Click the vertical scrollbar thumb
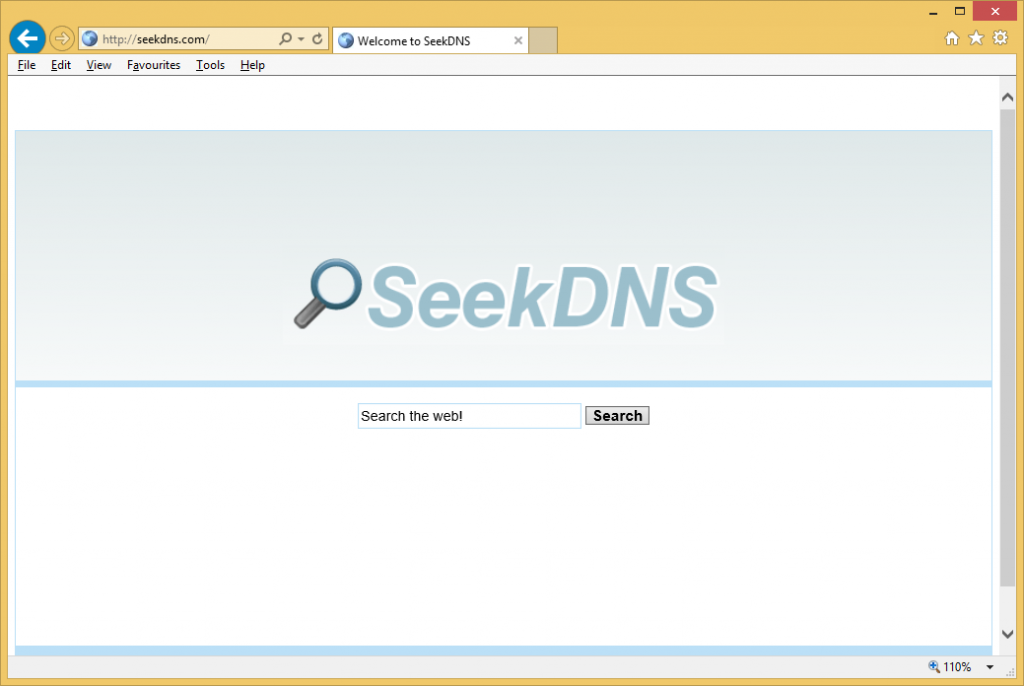Image resolution: width=1024 pixels, height=686 pixels. pos(1008,348)
